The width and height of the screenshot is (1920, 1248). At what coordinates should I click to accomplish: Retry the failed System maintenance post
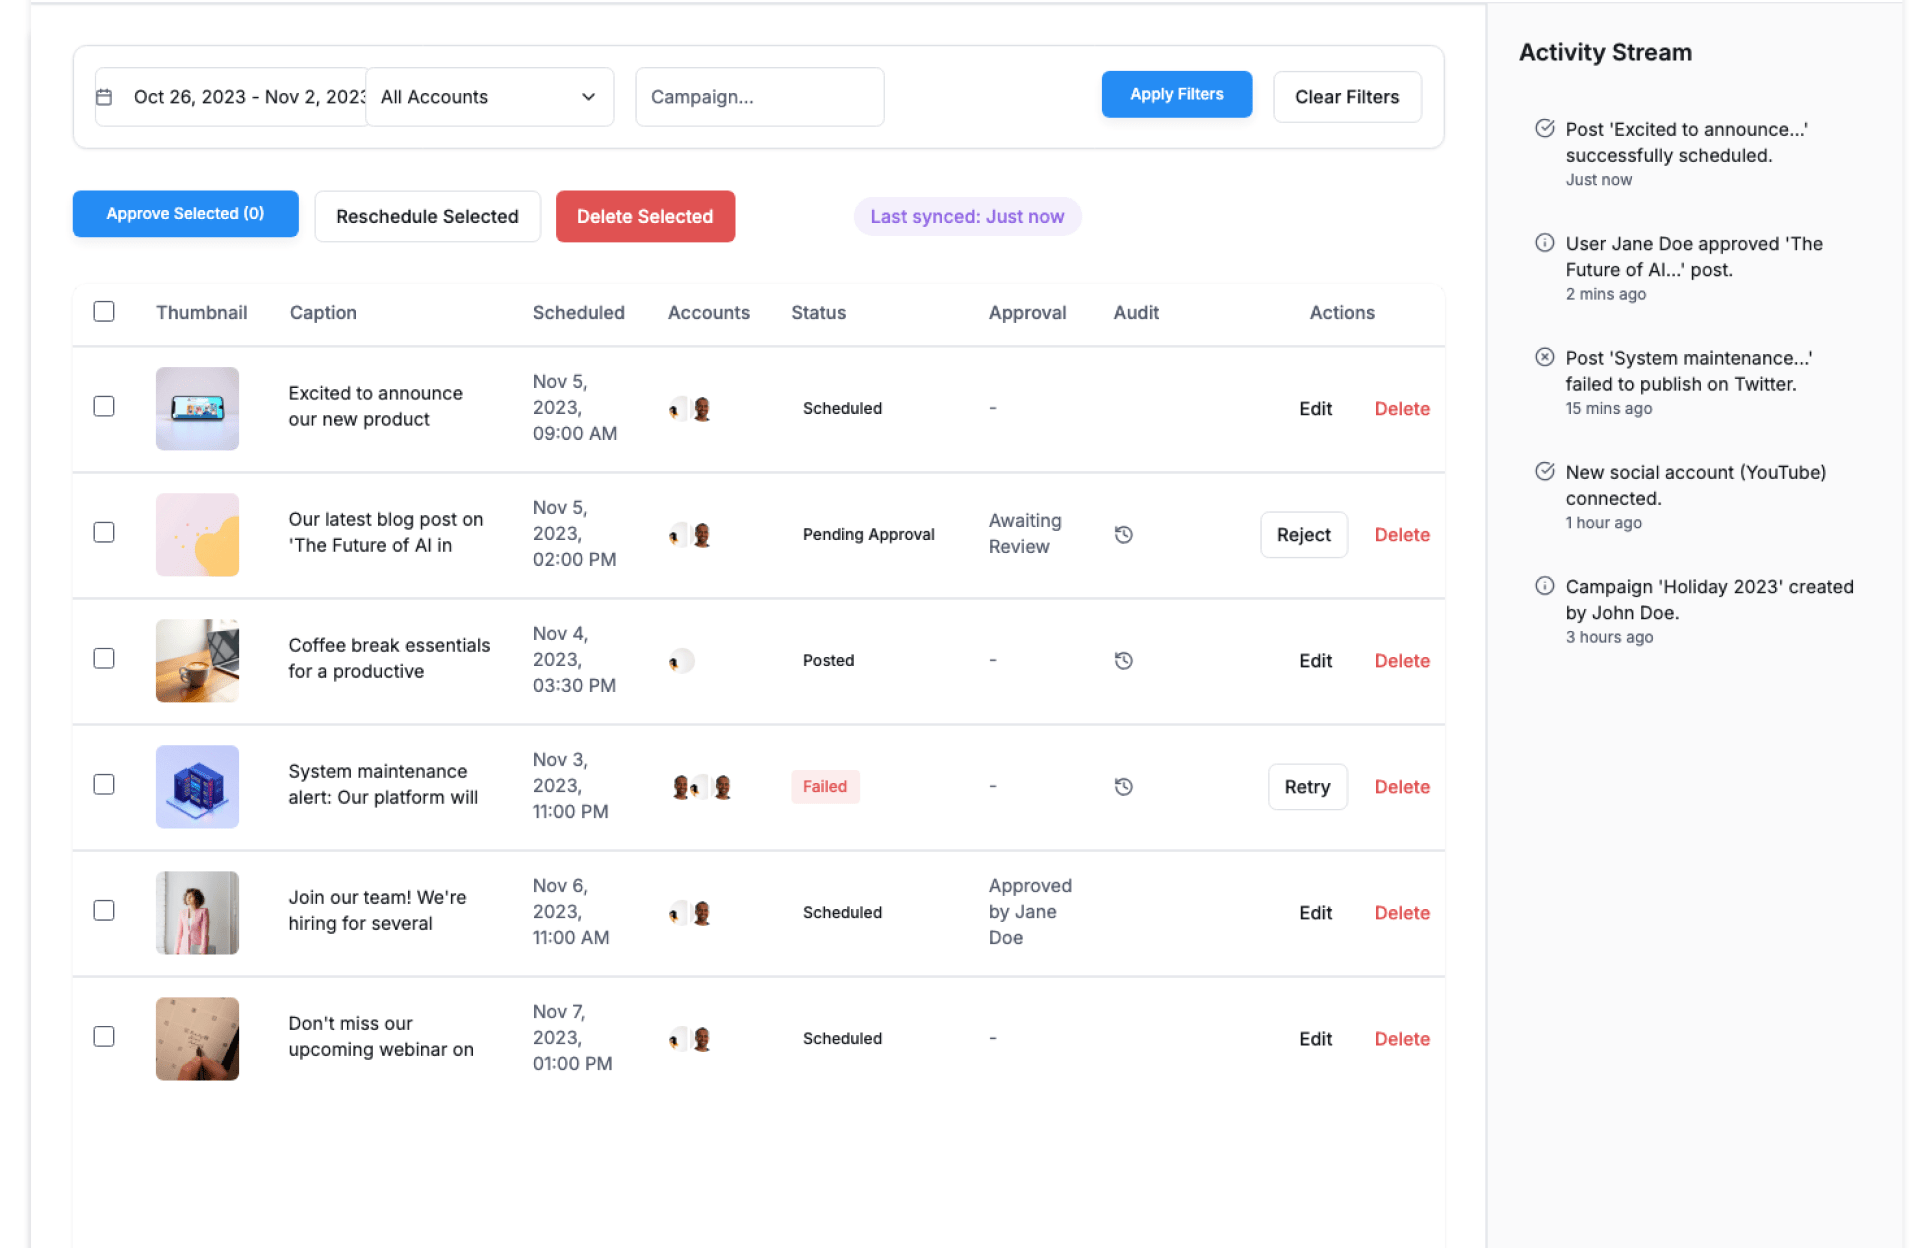point(1306,787)
